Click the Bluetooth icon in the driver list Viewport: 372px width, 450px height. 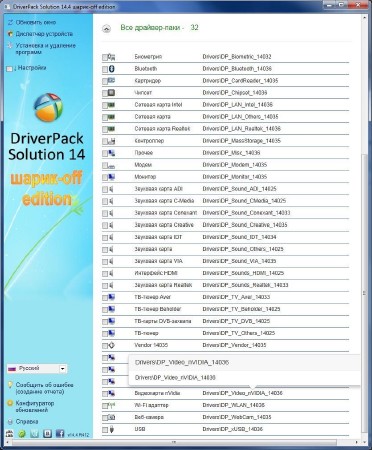pos(112,69)
